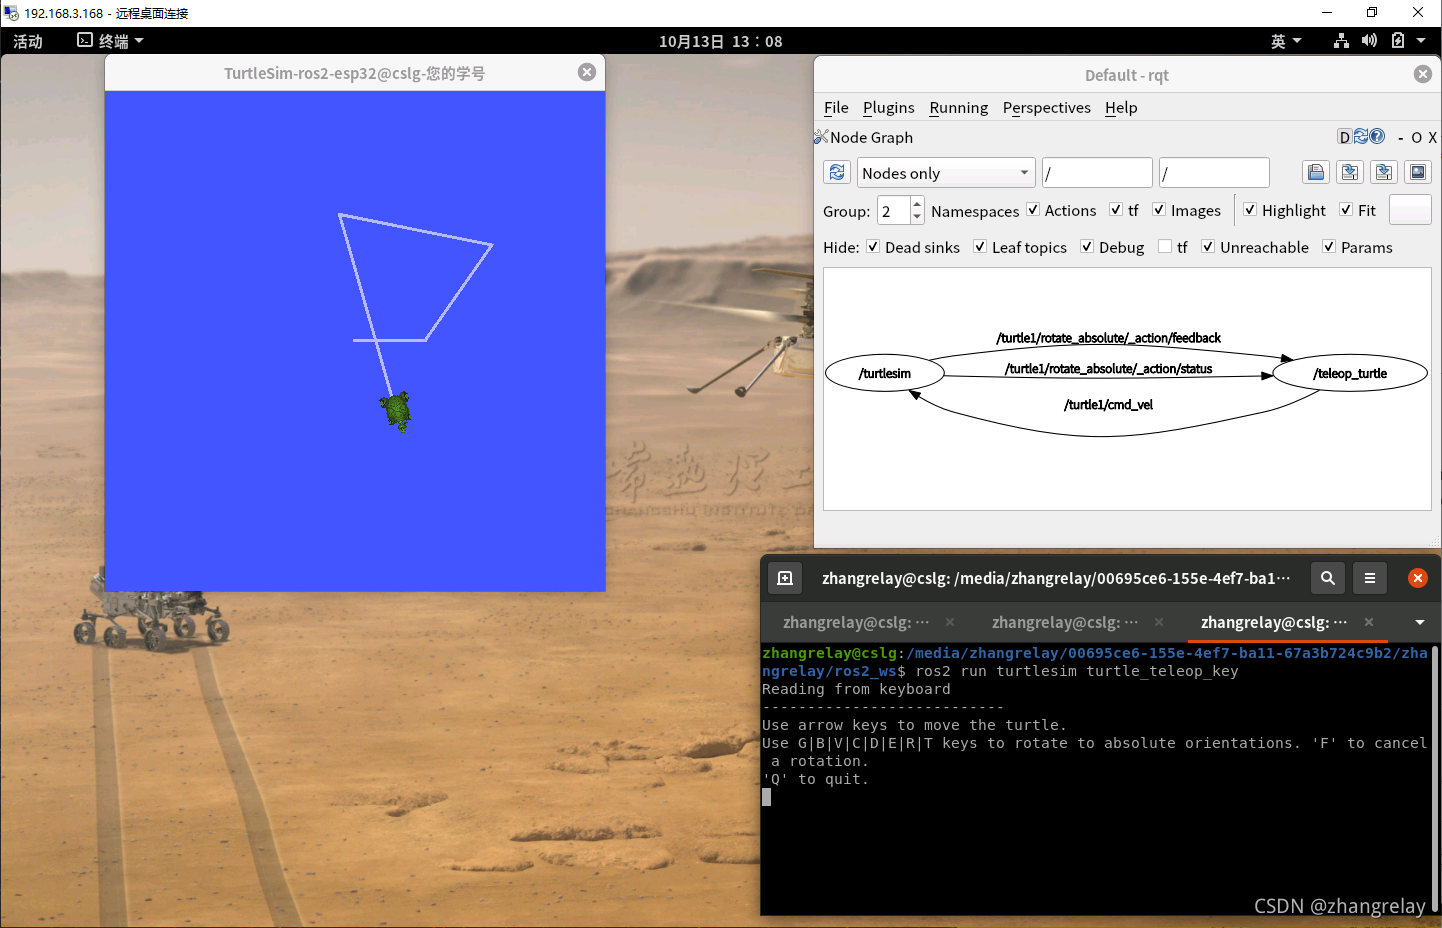1442x928 pixels.
Task: Click the rotate_absolute/_action/status edge label
Action: (1108, 368)
